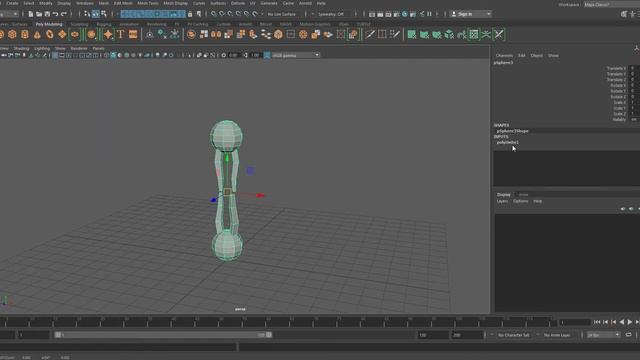Click the Pause viewport icon in status line
The width and height of the screenshot is (640, 360).
point(429,14)
